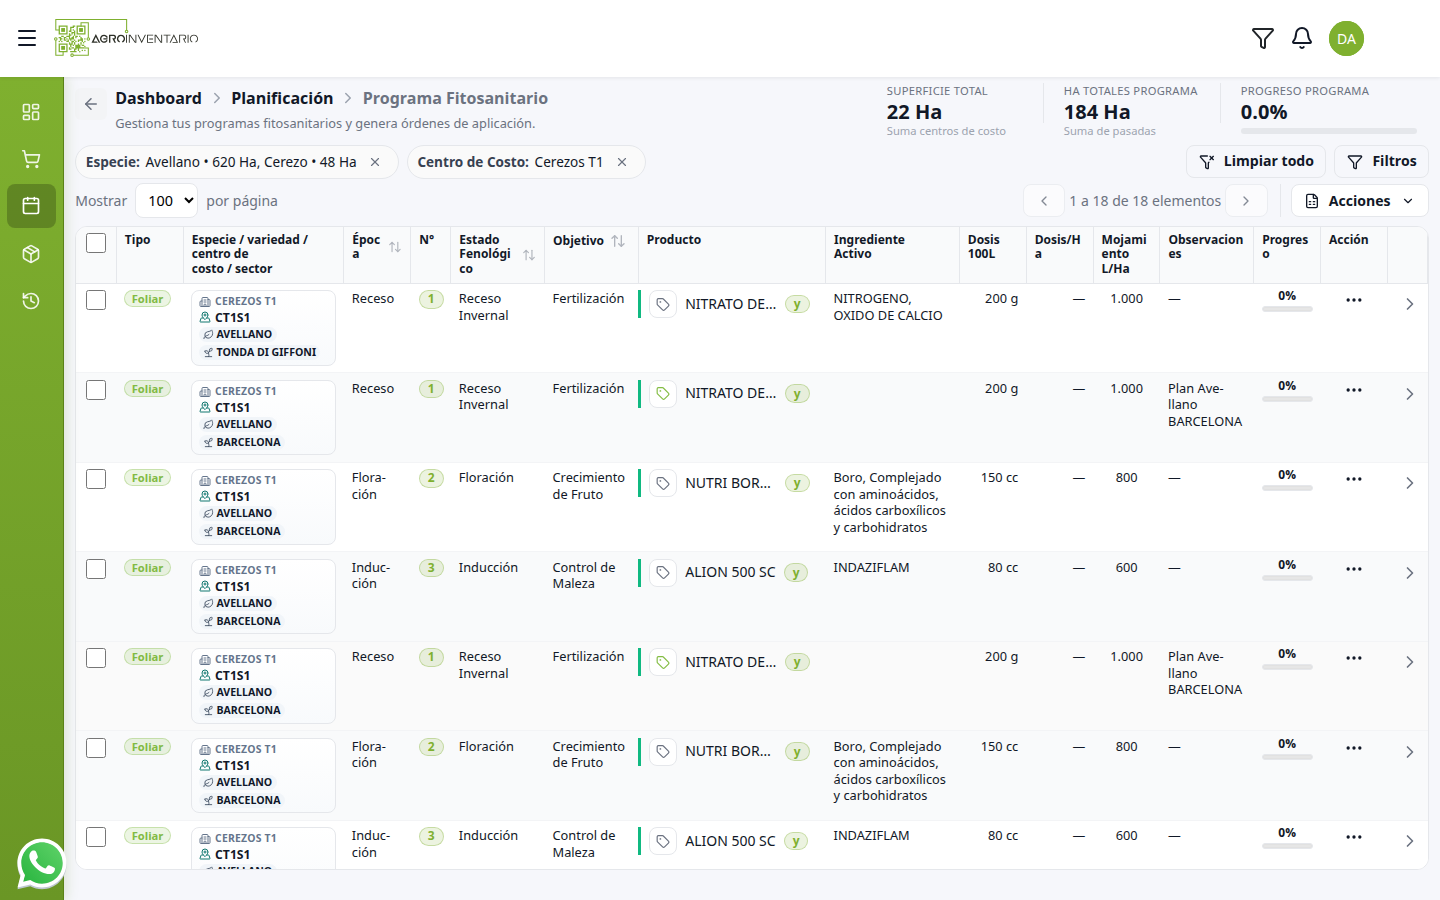Check the second Floración NUTRI BOR row checkbox
The height and width of the screenshot is (900, 1440).
click(x=96, y=748)
